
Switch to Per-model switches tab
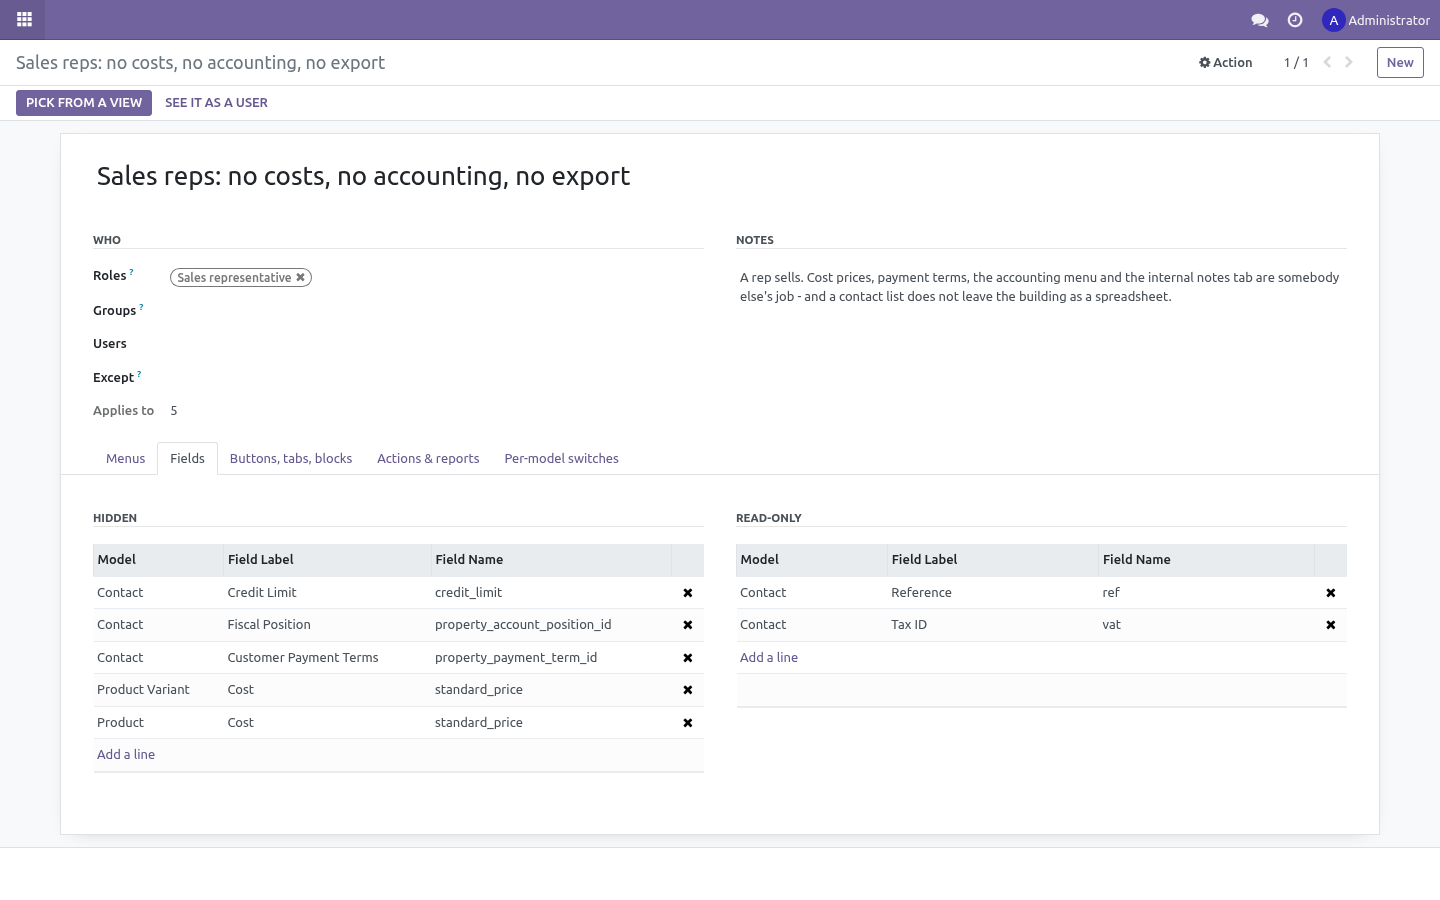point(561,459)
